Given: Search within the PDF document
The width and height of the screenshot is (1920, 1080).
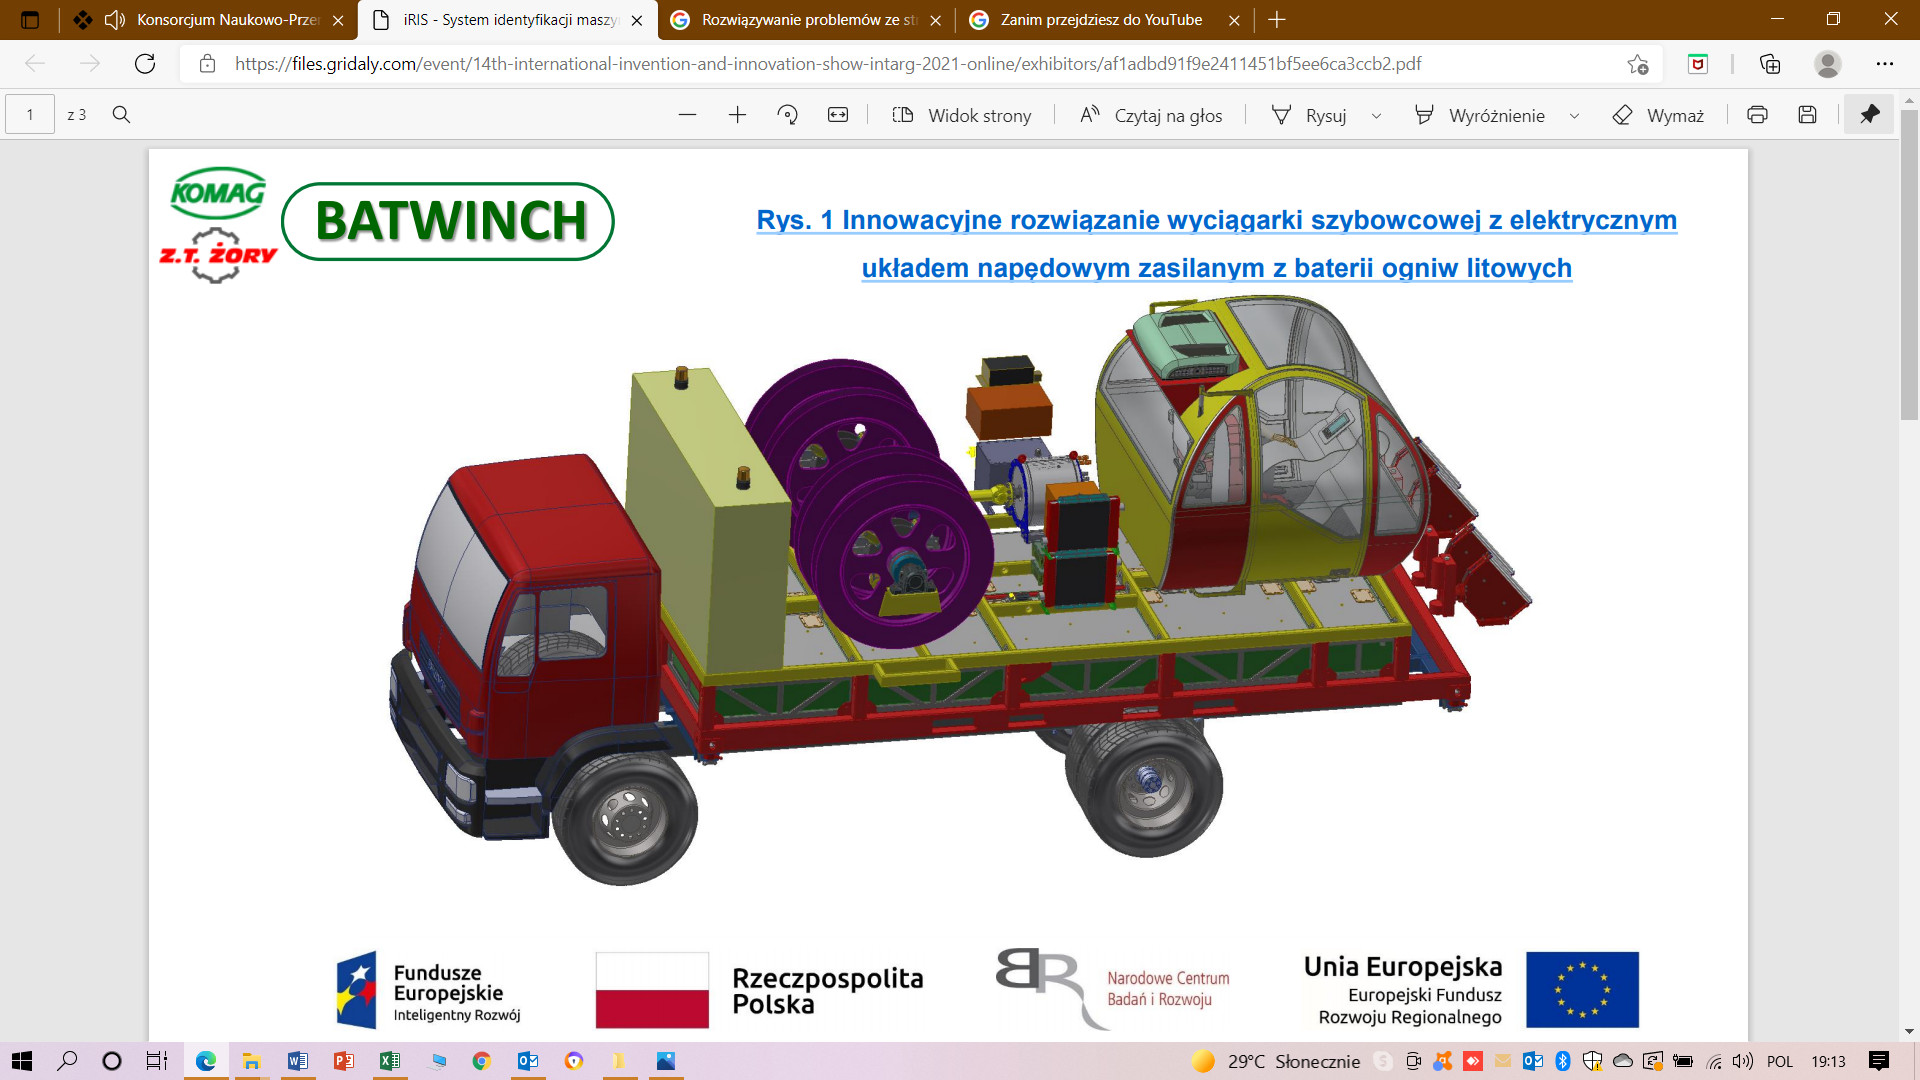Looking at the screenshot, I should pos(121,115).
